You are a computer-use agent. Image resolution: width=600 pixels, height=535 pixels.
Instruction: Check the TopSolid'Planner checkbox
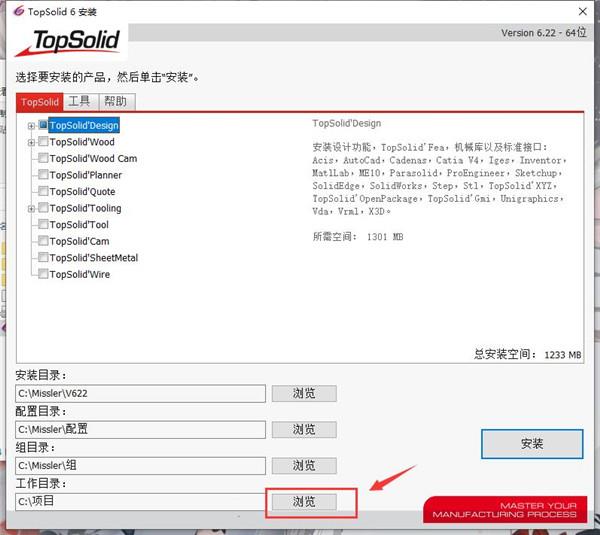coord(43,175)
